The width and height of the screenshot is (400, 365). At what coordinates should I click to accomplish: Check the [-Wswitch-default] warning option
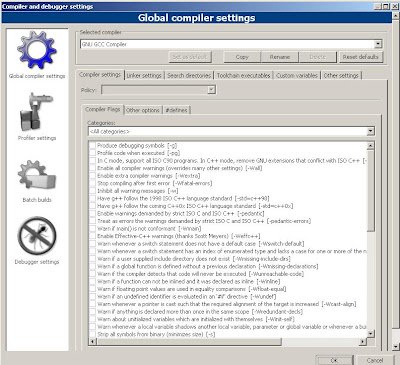tap(92, 244)
